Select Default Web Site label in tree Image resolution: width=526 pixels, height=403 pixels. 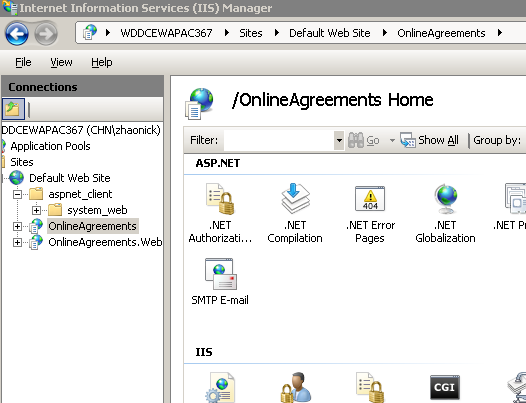coord(69,178)
